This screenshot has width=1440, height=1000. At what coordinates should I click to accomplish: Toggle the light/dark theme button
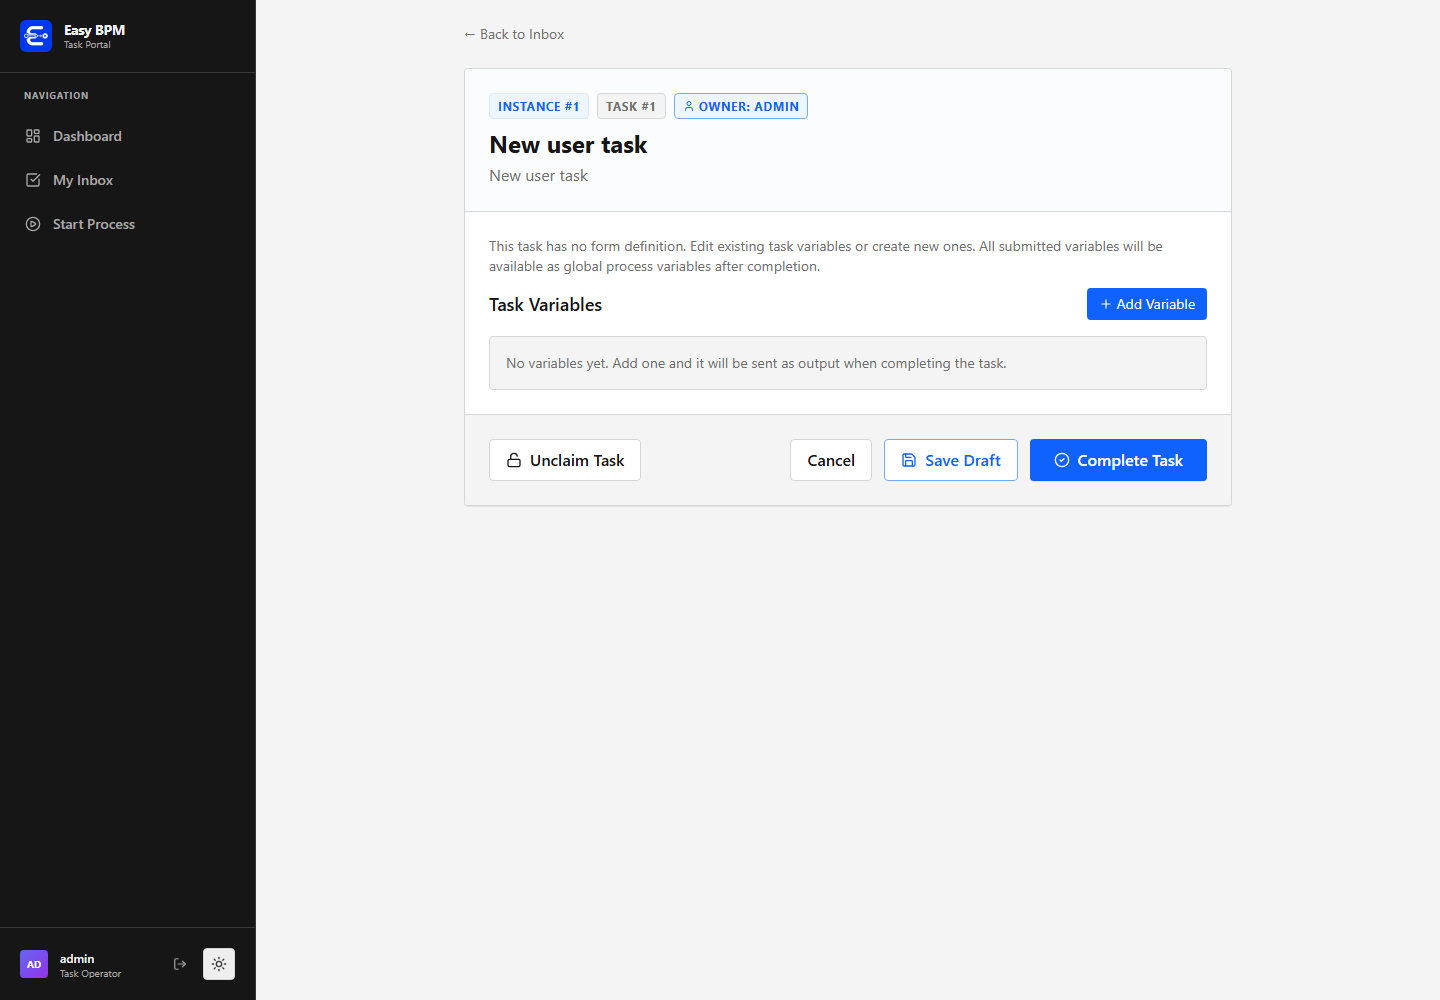pyautogui.click(x=219, y=964)
